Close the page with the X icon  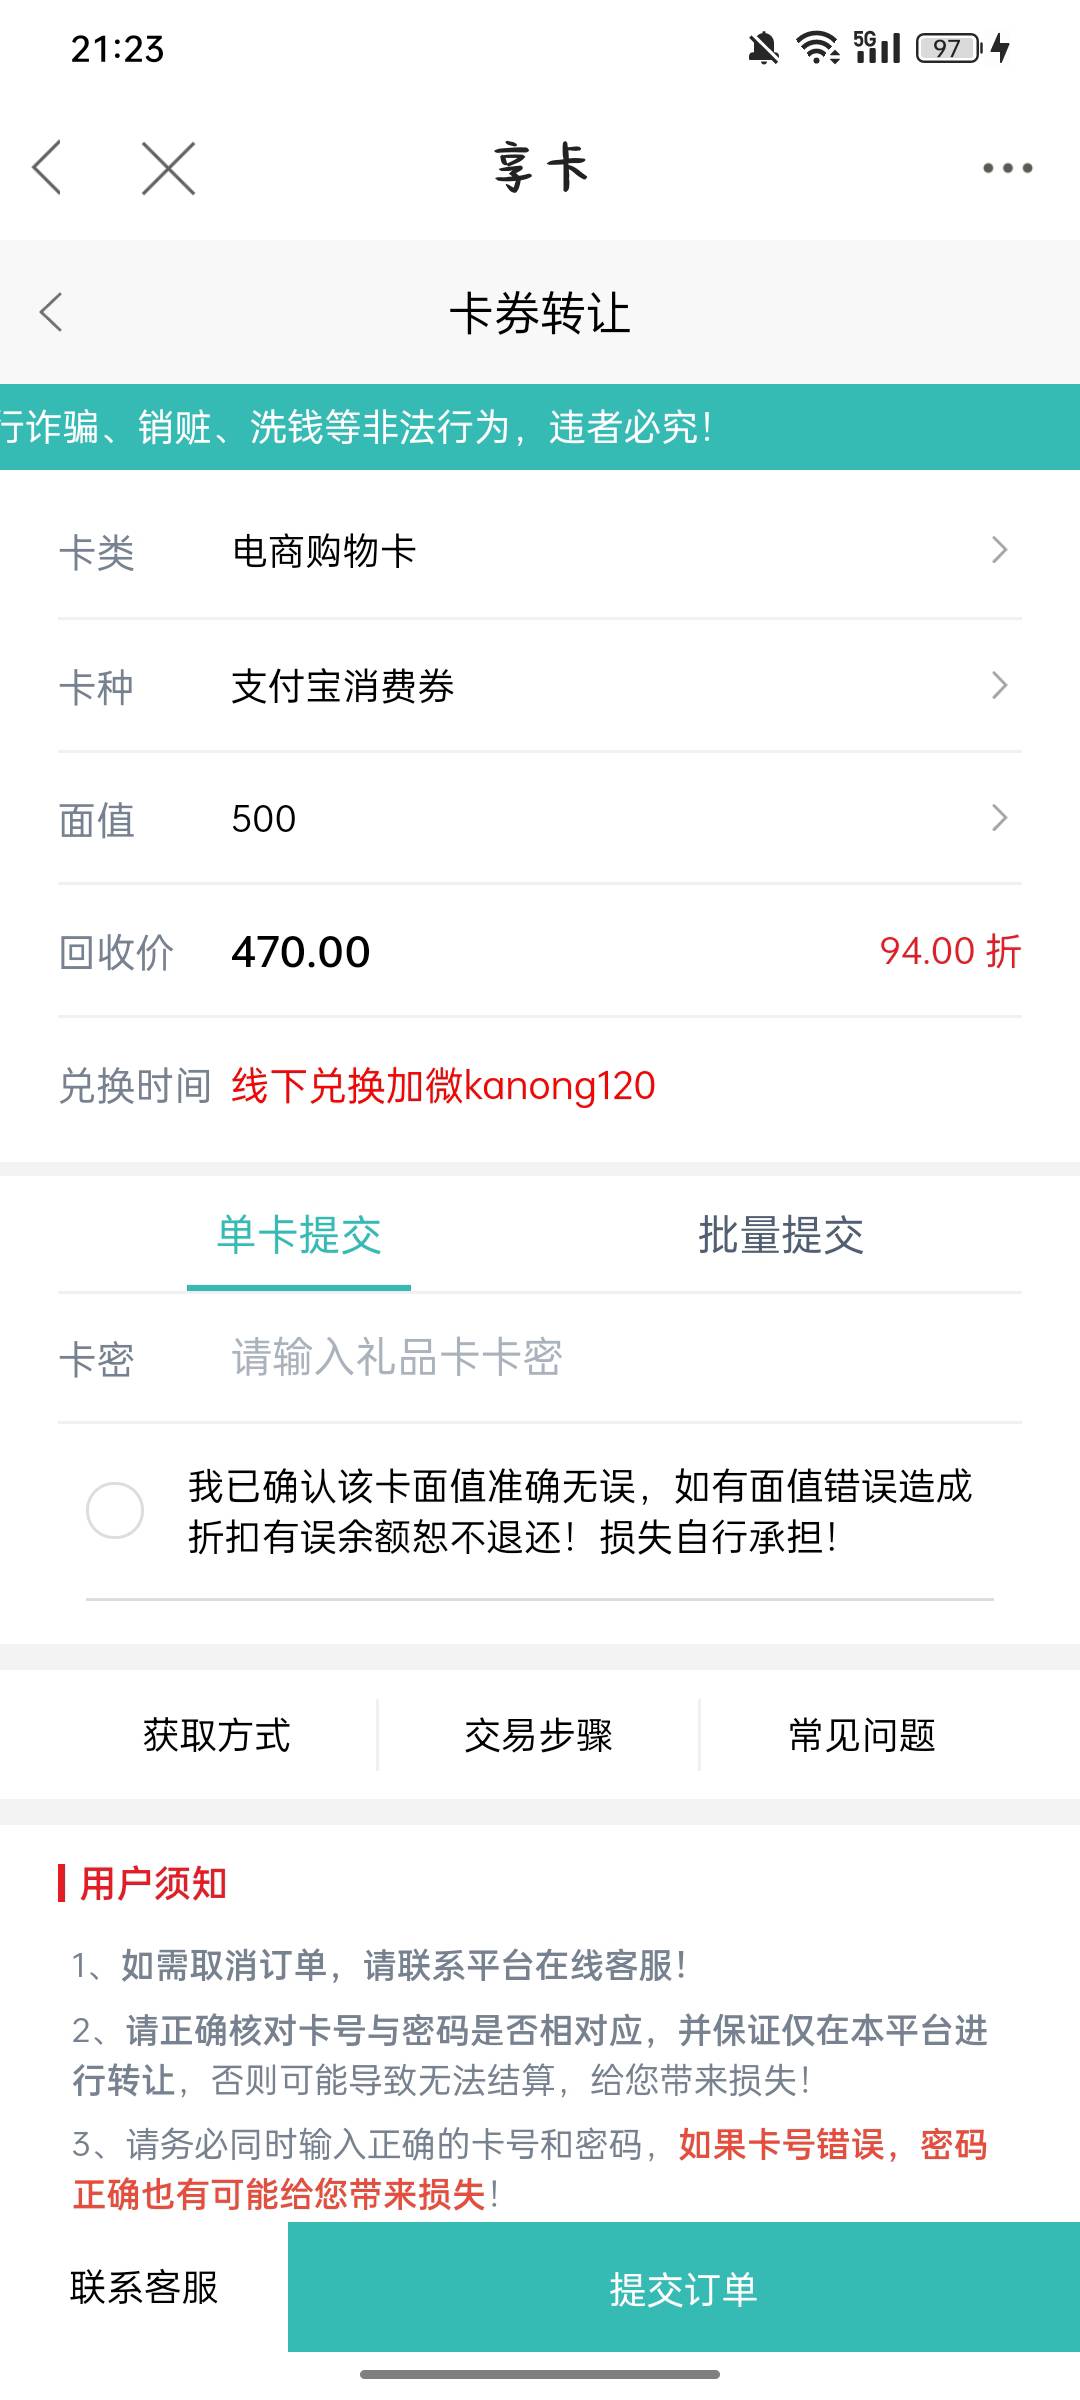(168, 167)
